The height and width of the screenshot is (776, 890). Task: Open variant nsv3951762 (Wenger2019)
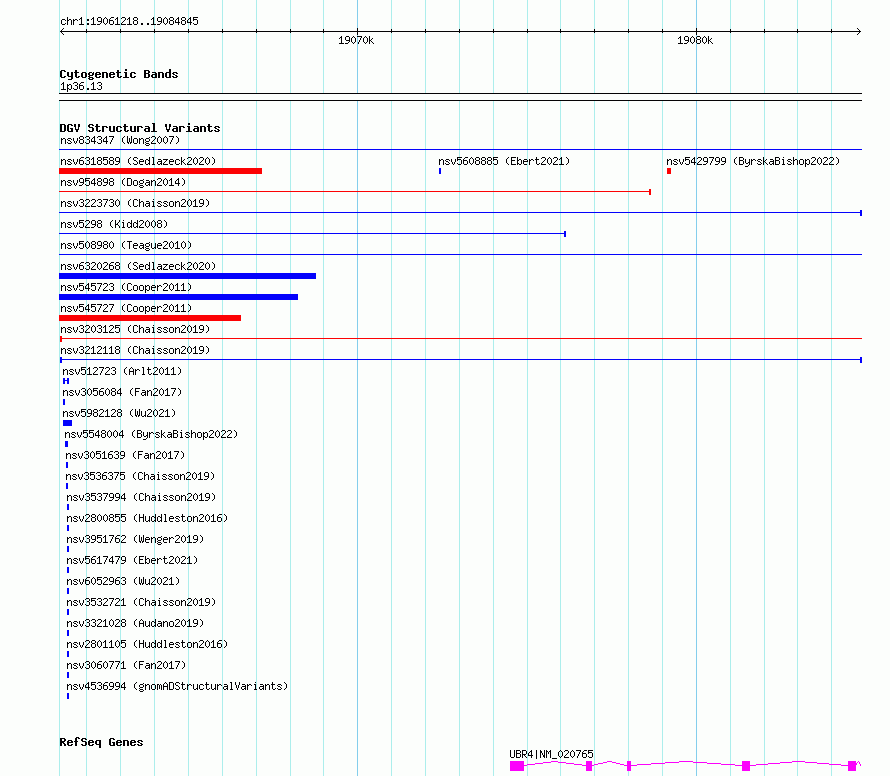tap(135, 539)
